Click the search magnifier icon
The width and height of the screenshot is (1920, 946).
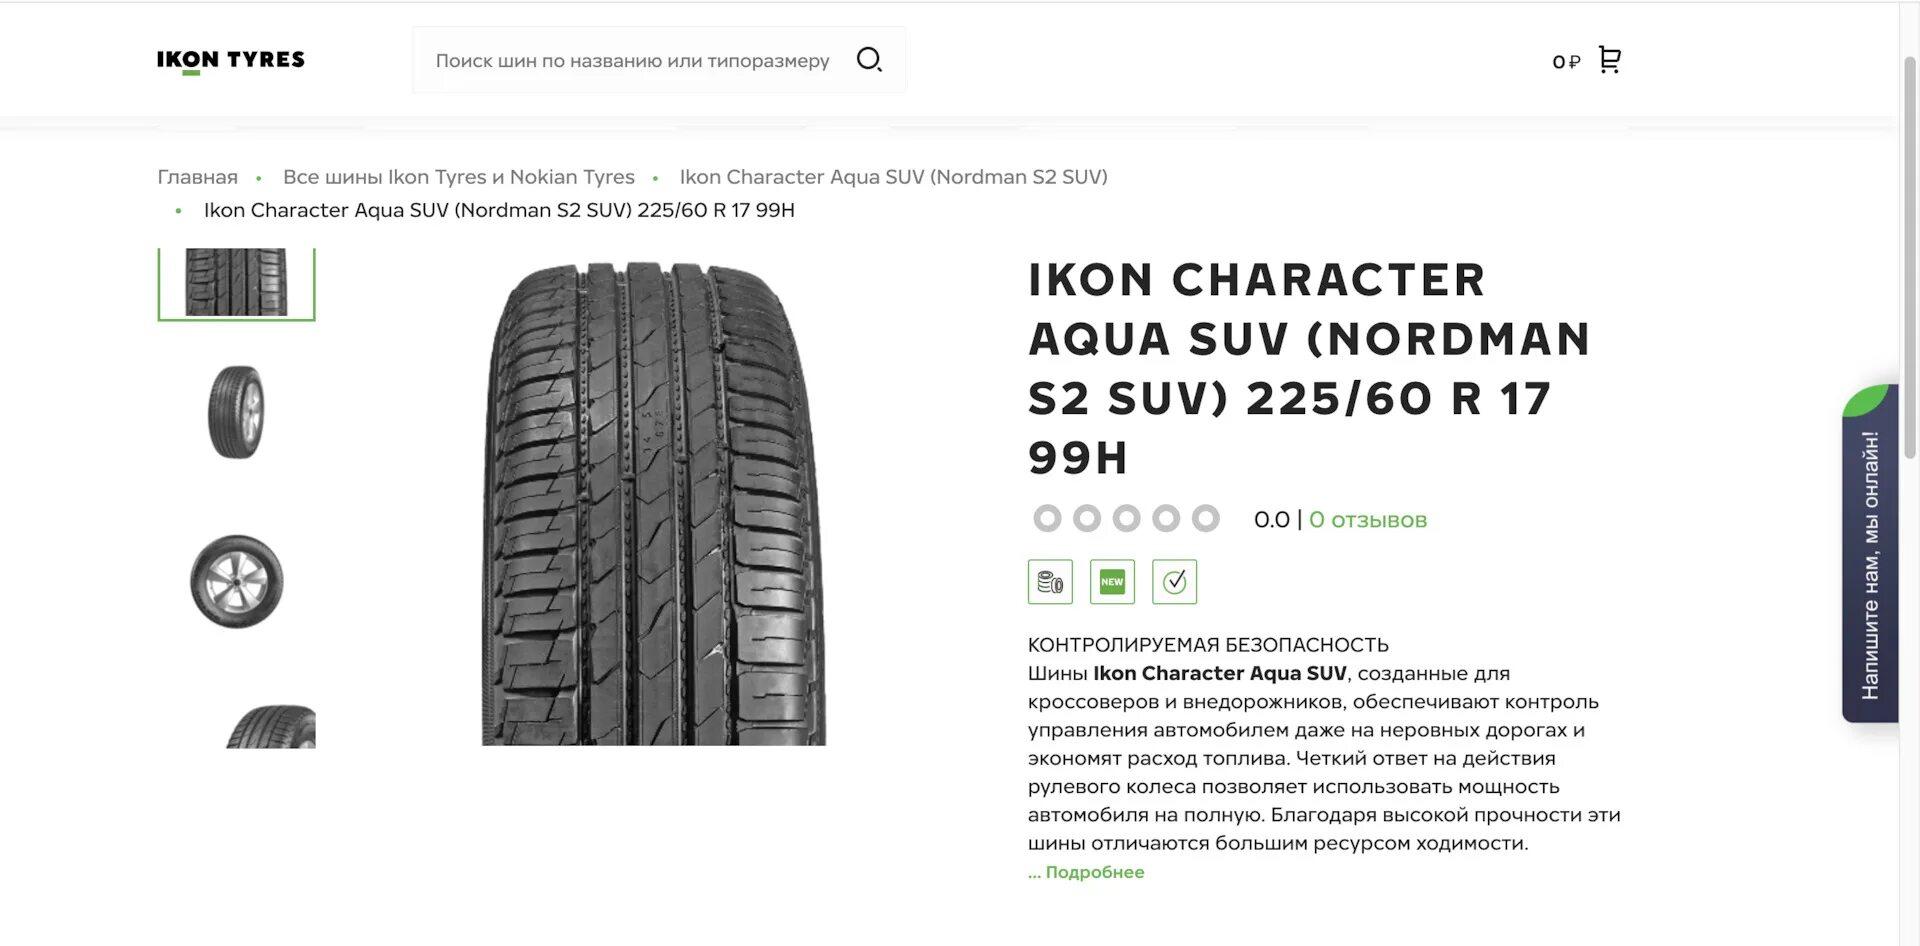[869, 60]
